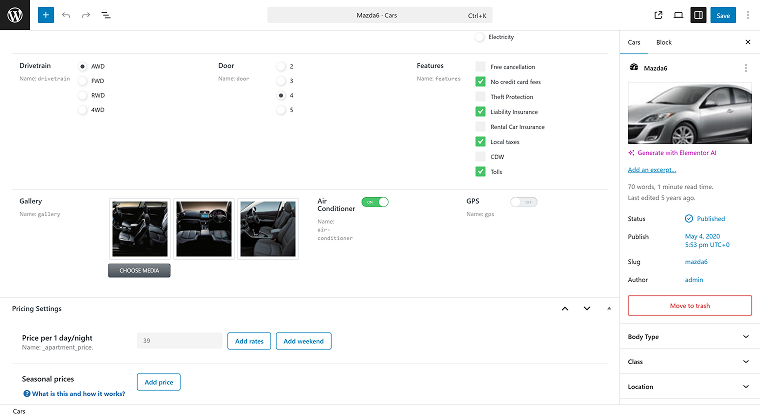Collapse the Pricing Settings panel

[x=609, y=308]
